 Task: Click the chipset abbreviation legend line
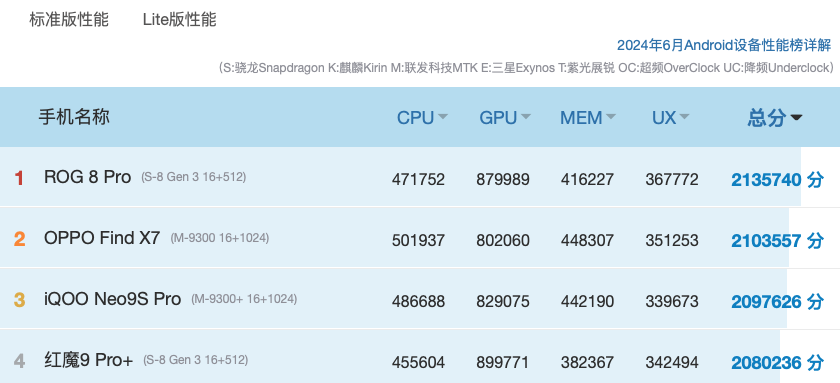(526, 68)
